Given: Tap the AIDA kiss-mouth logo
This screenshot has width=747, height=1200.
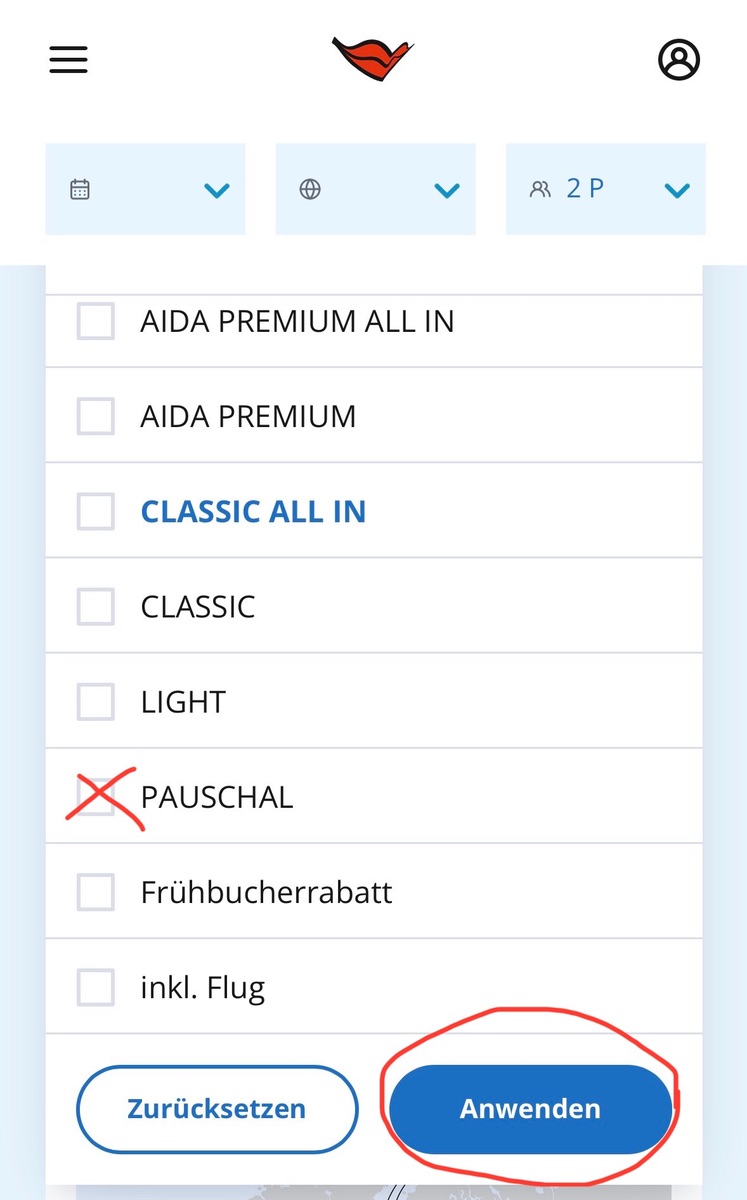Looking at the screenshot, I should (372, 59).
